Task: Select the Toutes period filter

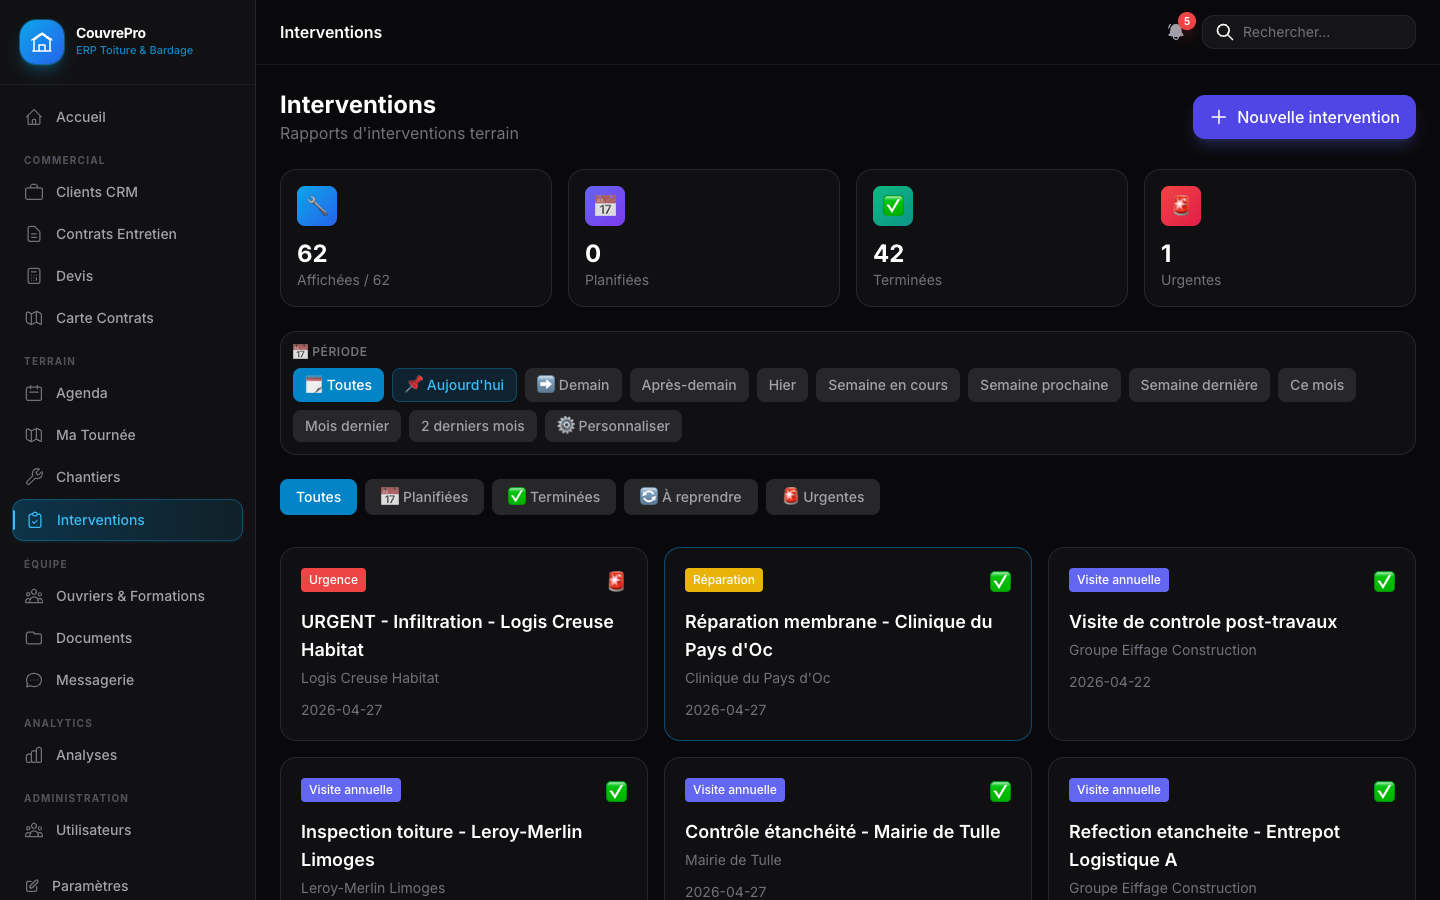Action: click(338, 385)
